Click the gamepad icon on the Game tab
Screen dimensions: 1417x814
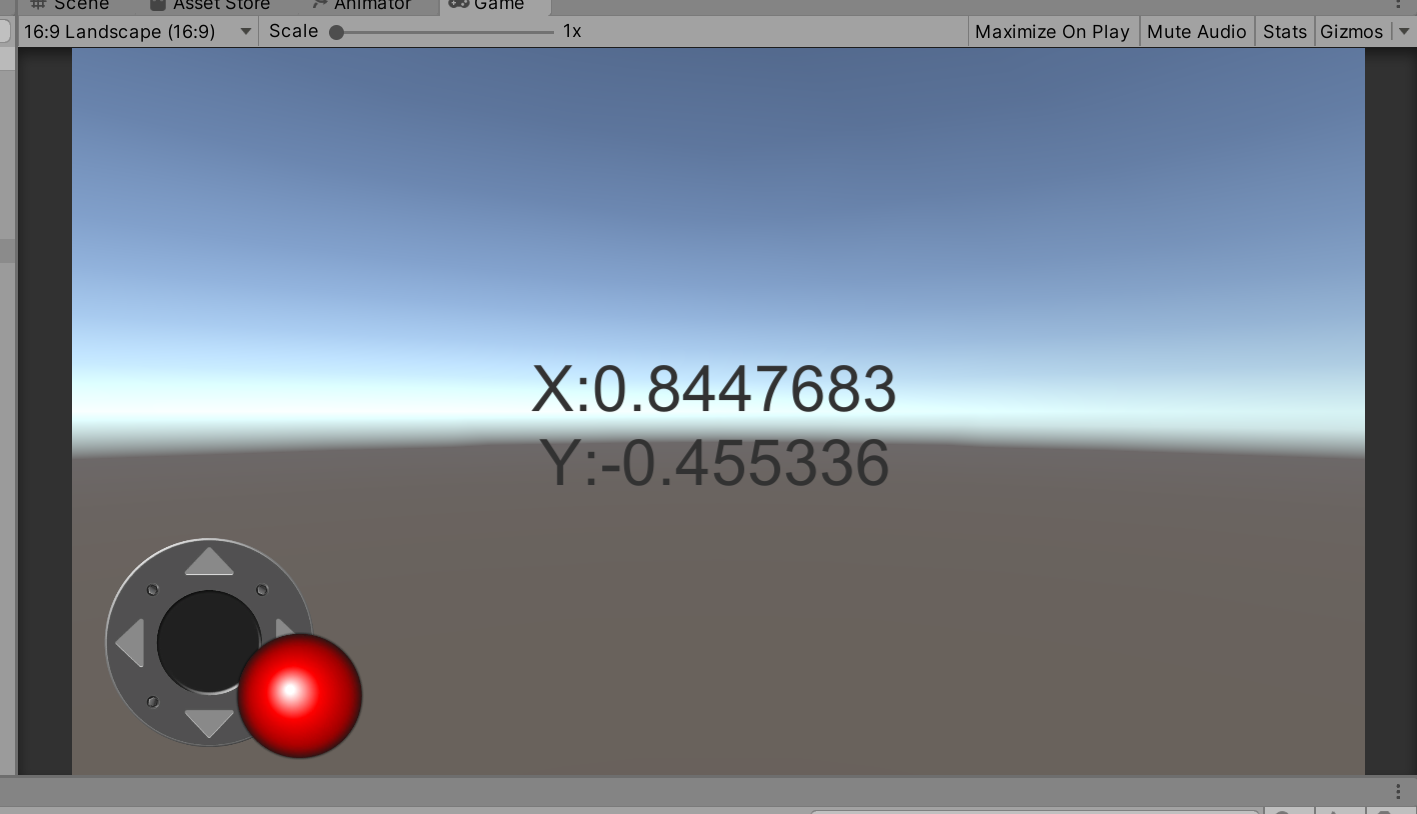click(459, 4)
